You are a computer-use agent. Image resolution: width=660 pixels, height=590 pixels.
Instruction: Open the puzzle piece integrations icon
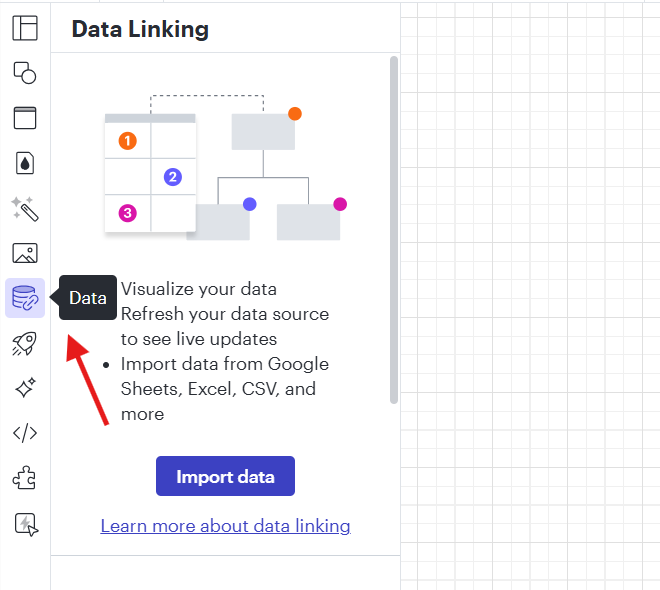pyautogui.click(x=25, y=478)
